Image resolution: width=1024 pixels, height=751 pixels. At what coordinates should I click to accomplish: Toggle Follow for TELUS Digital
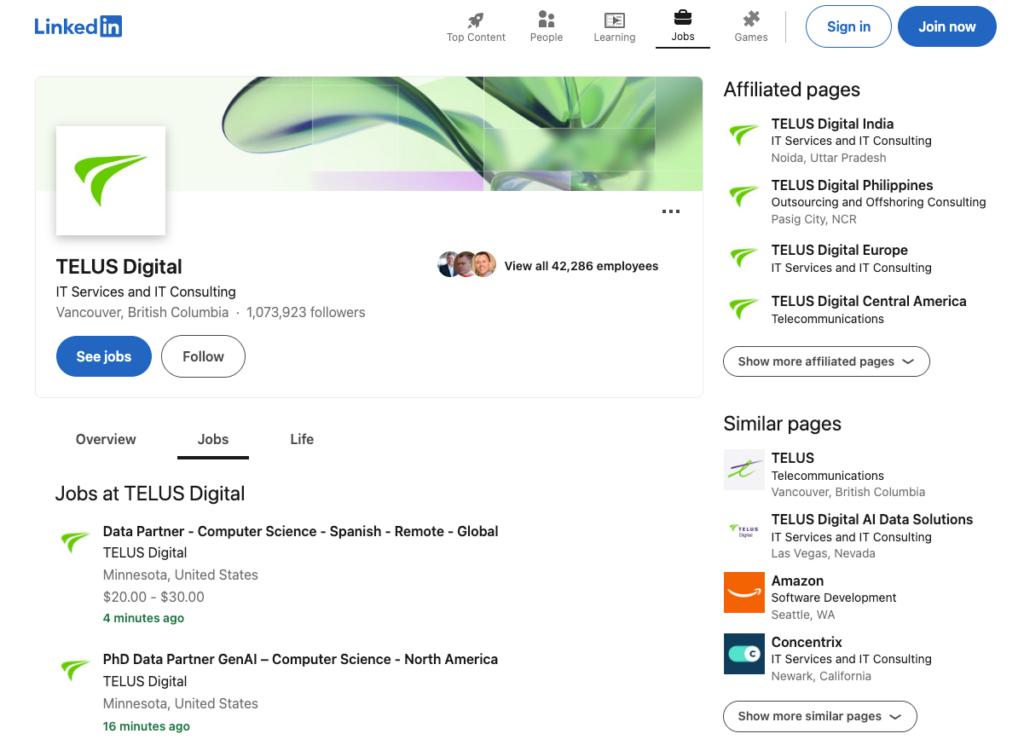click(x=203, y=356)
